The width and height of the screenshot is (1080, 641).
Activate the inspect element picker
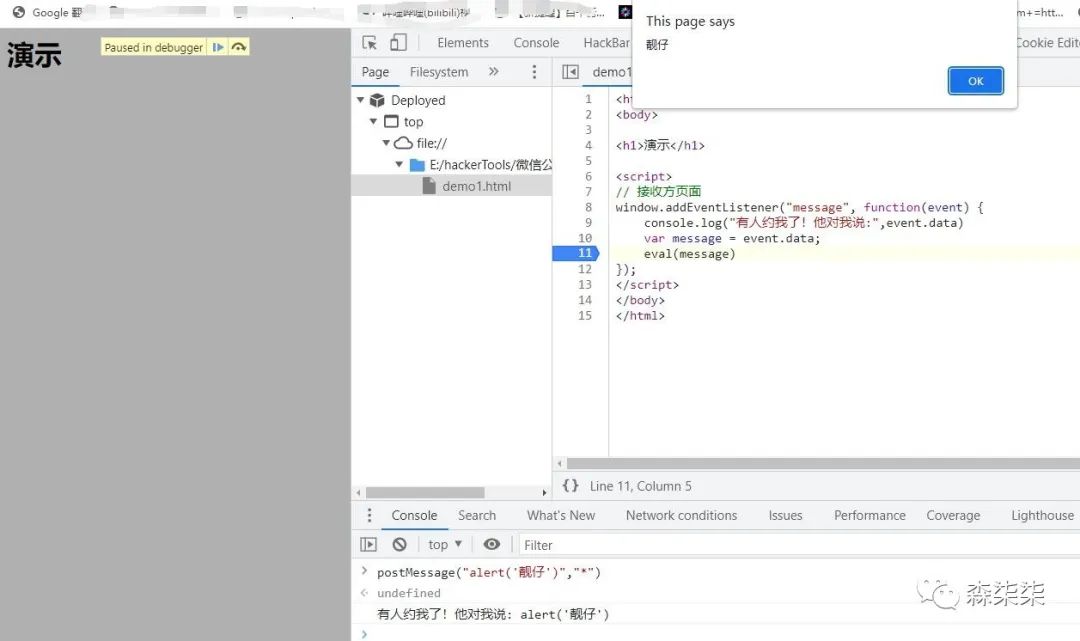point(370,43)
